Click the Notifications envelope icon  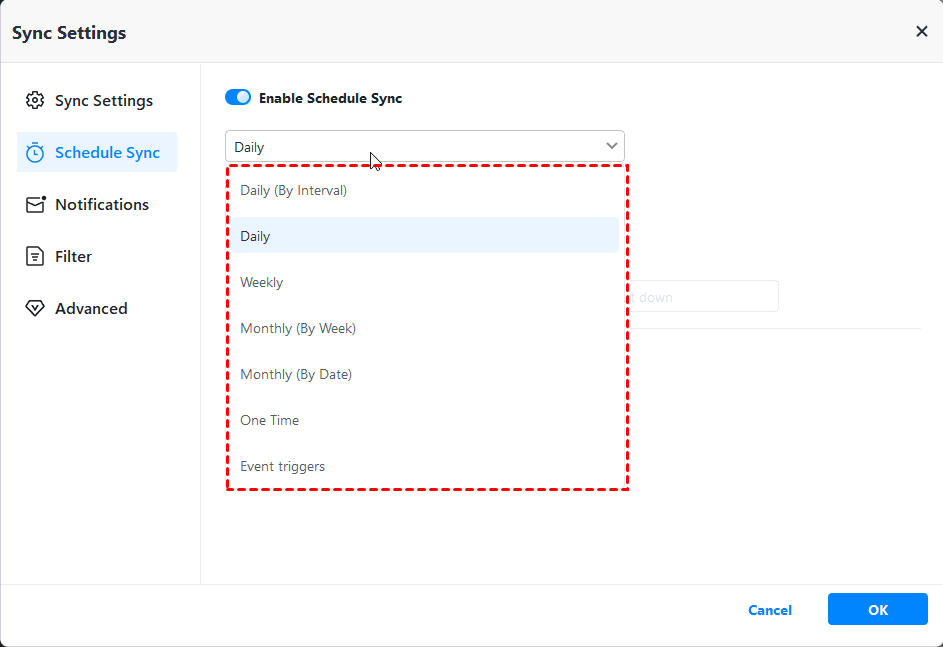click(x=35, y=204)
